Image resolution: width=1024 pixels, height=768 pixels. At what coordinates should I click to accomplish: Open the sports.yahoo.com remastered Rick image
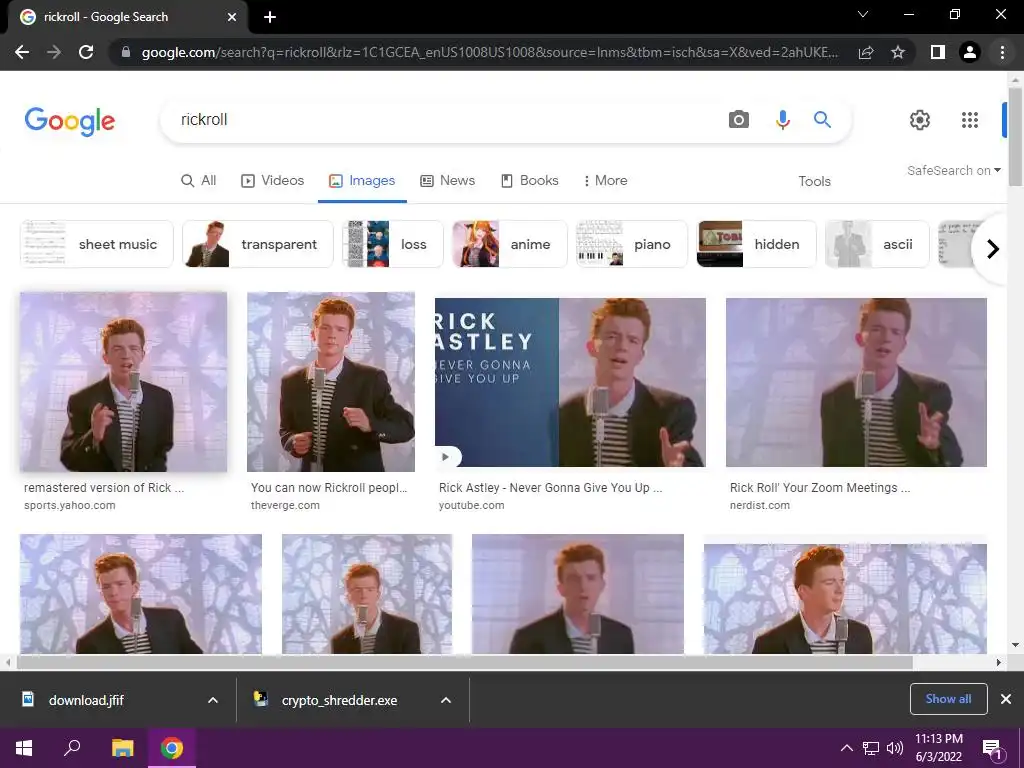(123, 382)
